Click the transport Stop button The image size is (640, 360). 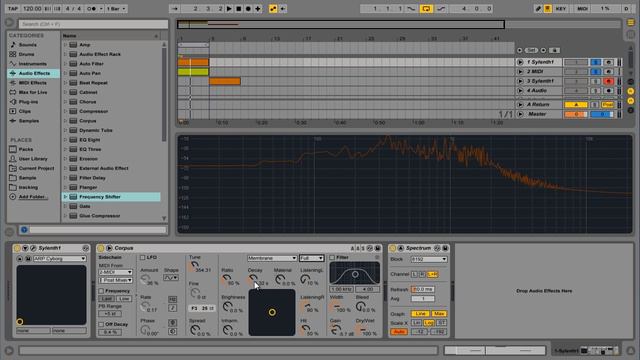pos(239,9)
